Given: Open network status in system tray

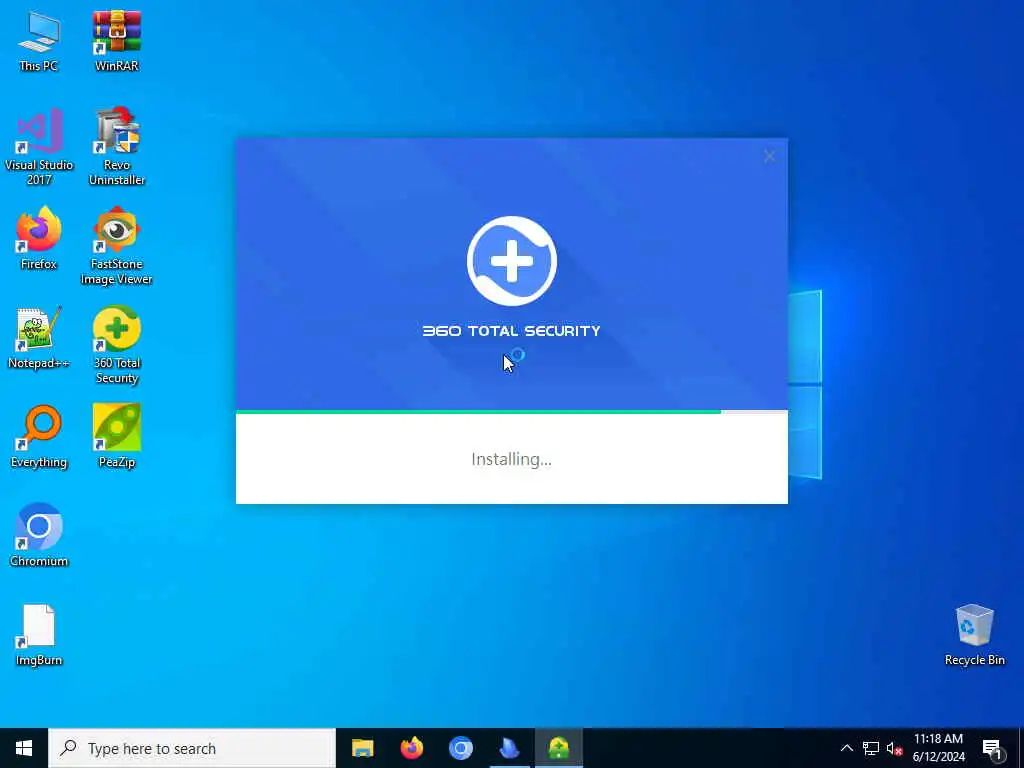Looking at the screenshot, I should (871, 748).
